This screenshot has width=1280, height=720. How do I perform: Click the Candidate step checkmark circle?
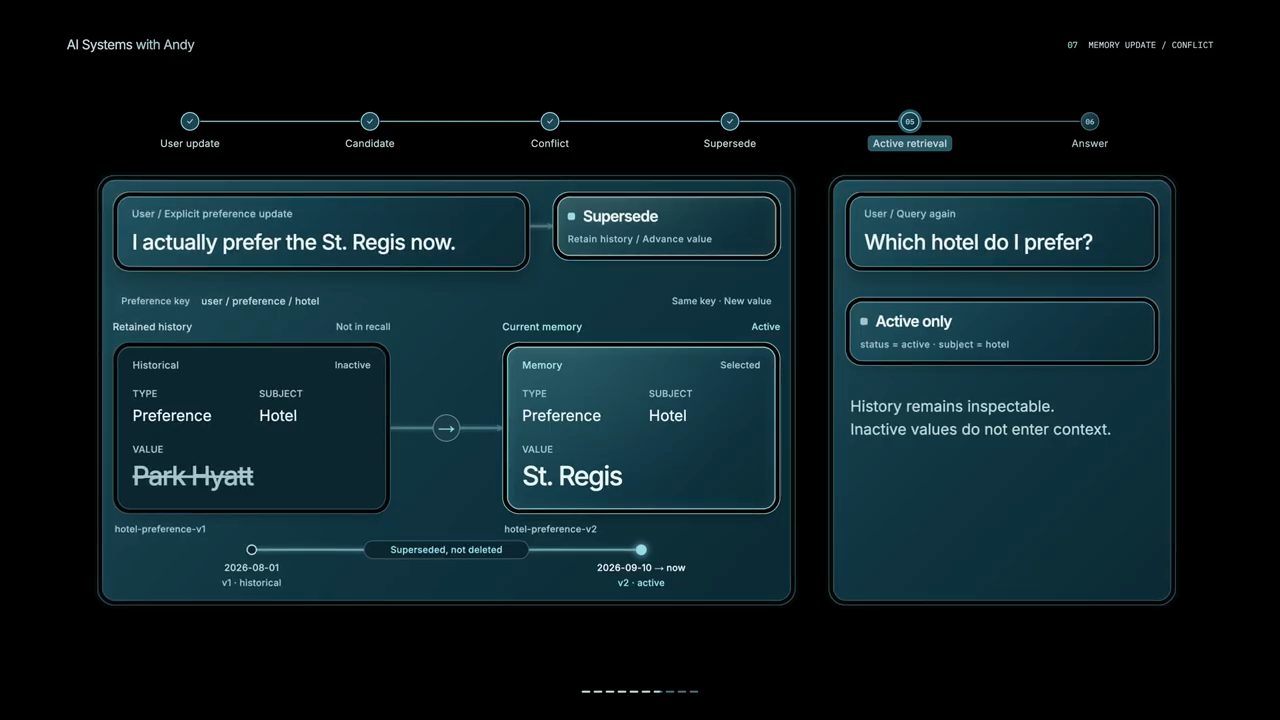point(370,121)
